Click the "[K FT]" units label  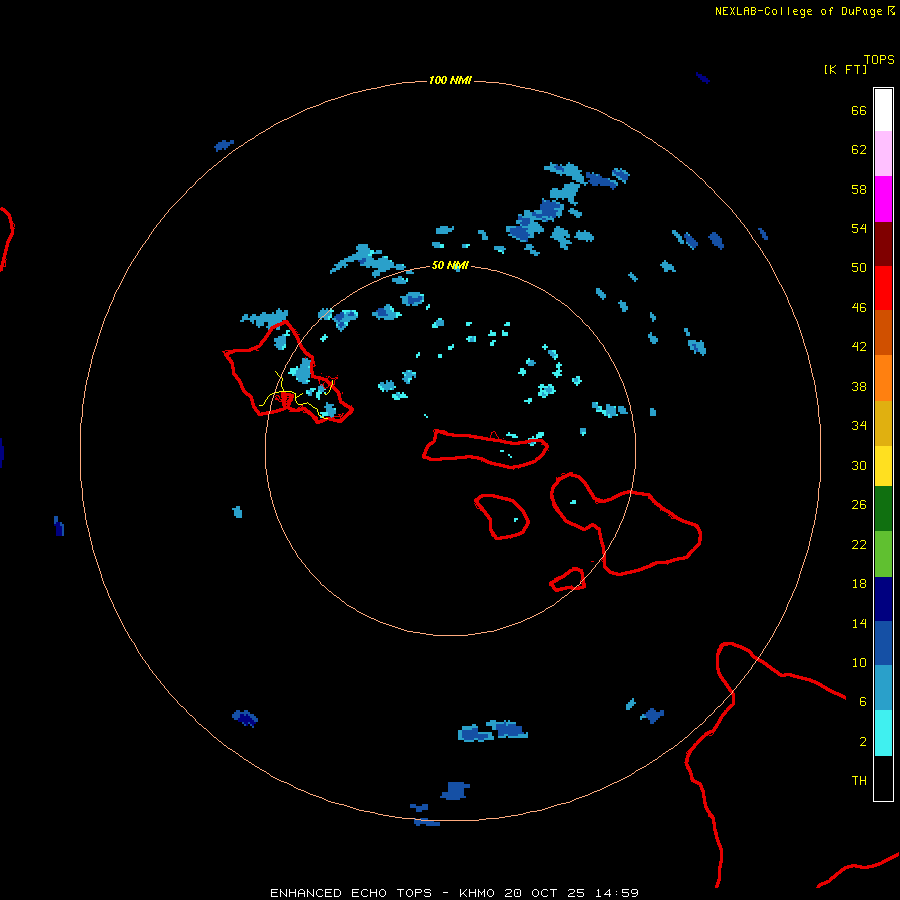845,69
